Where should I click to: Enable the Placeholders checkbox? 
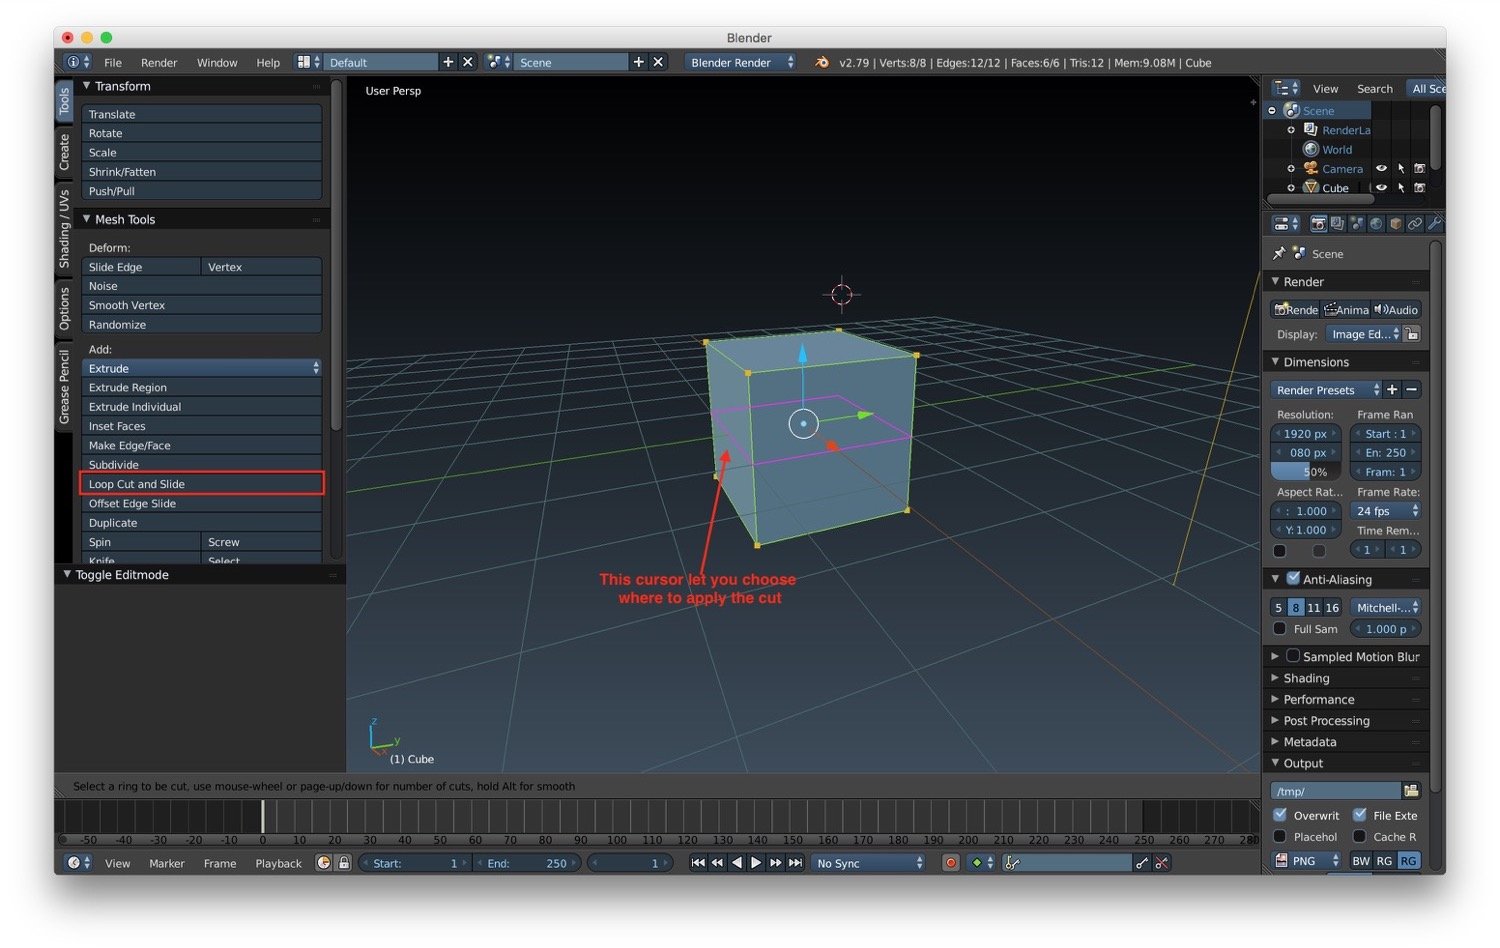pyautogui.click(x=1280, y=836)
